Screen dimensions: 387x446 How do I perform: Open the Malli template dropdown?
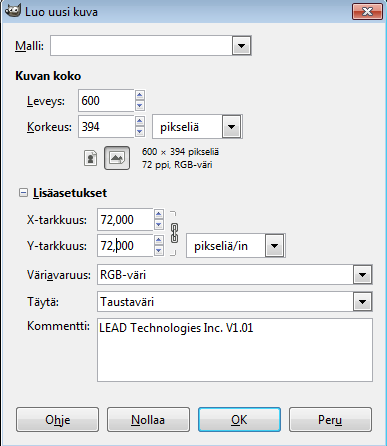coord(241,46)
